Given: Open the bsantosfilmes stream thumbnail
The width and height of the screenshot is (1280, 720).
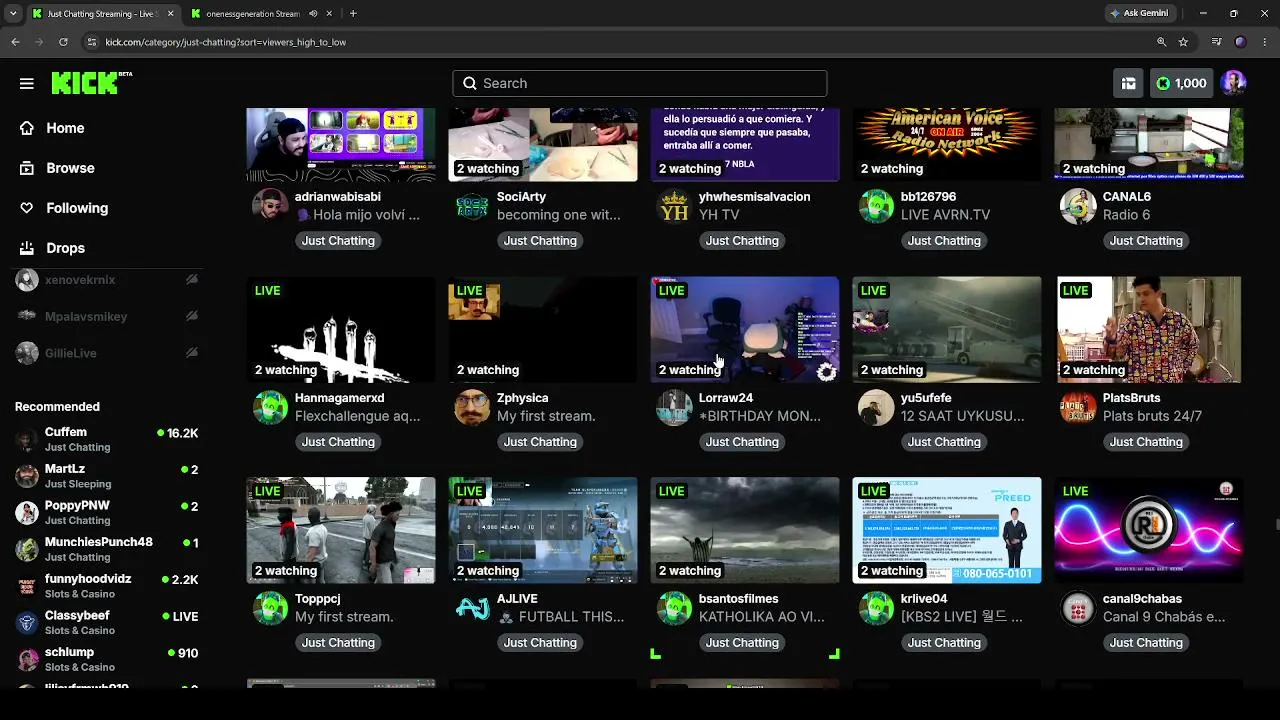Looking at the screenshot, I should [745, 530].
